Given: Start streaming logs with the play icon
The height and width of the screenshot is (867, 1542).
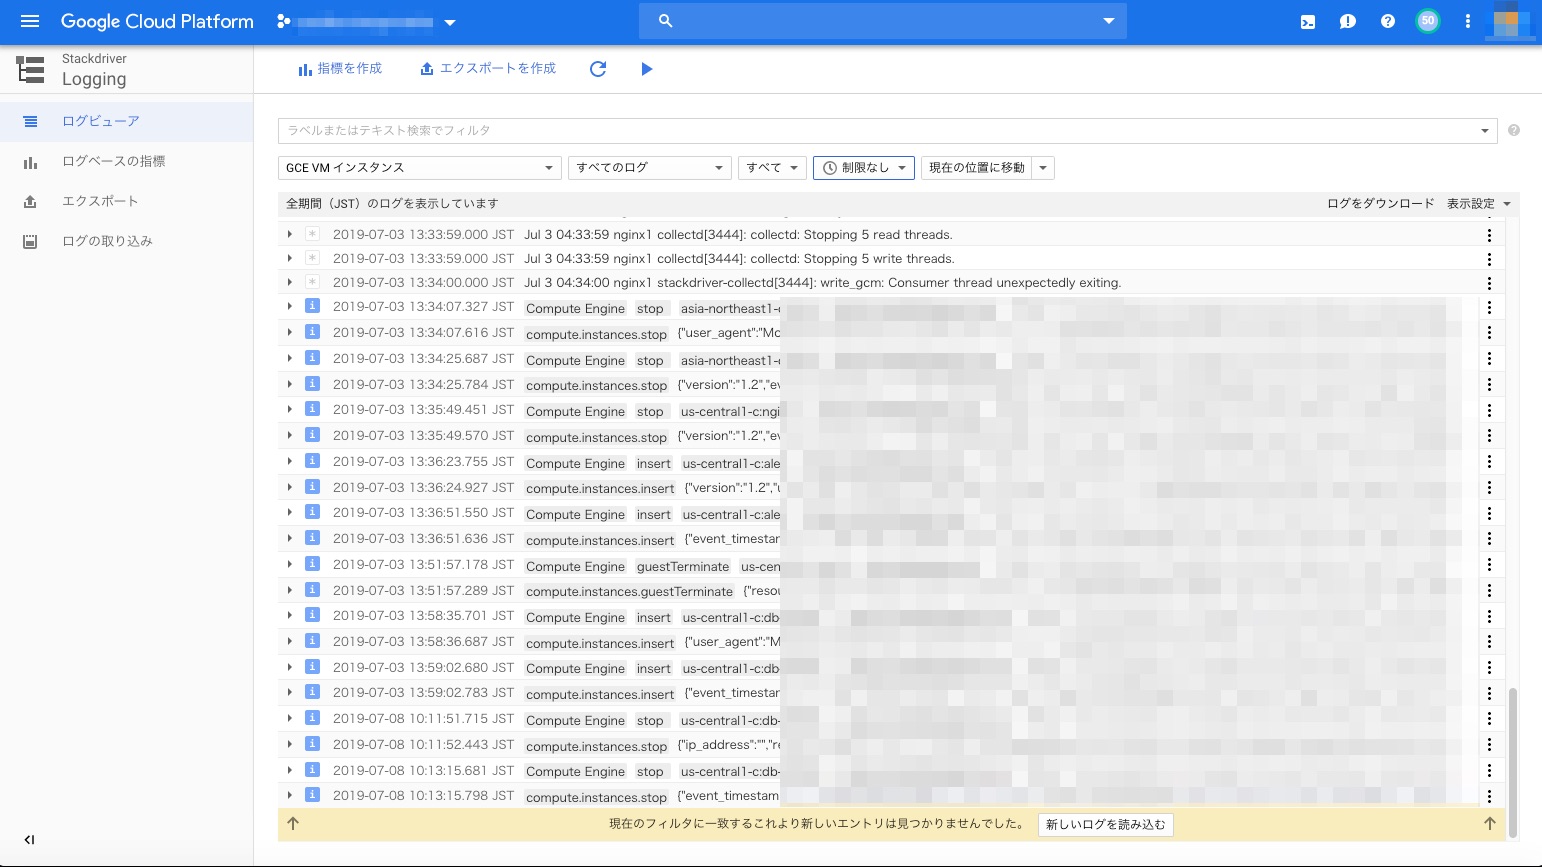Looking at the screenshot, I should pyautogui.click(x=646, y=68).
